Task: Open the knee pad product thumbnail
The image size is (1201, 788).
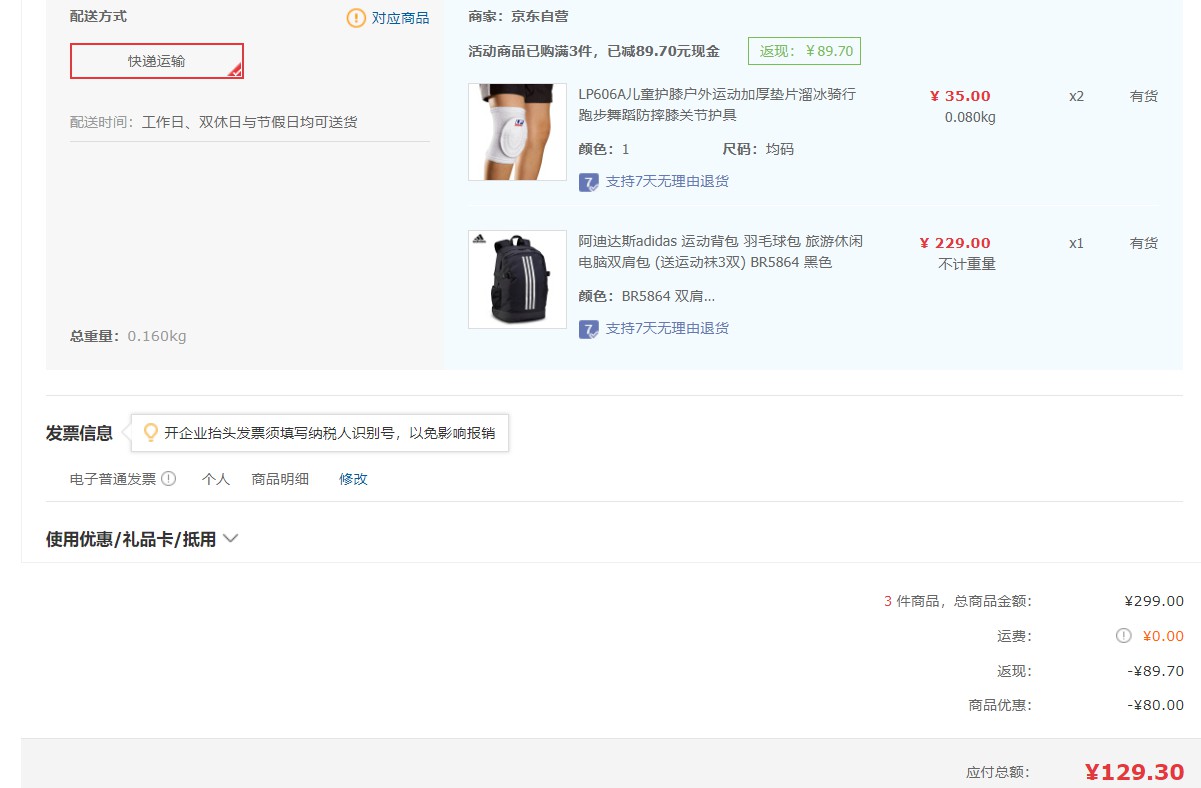Action: [517, 132]
